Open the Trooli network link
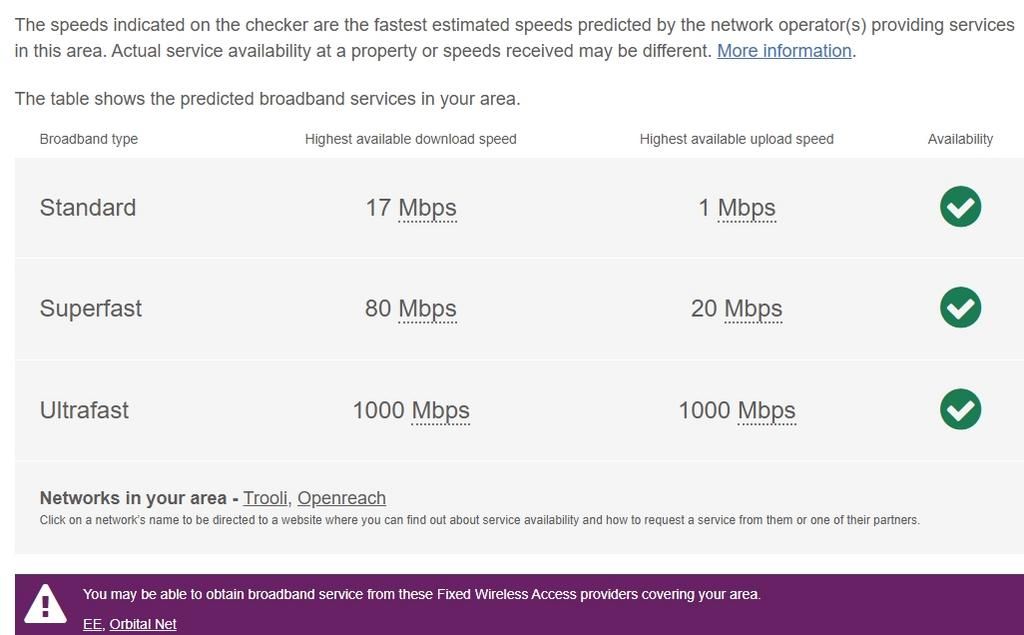Screen dimensions: 1024x635 tap(266, 498)
